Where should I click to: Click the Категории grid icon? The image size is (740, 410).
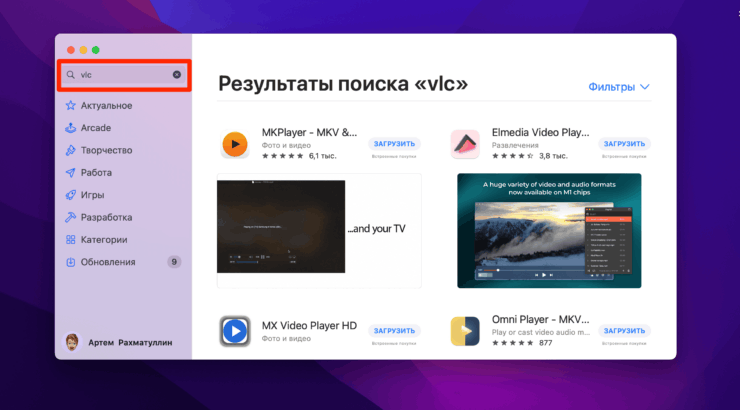click(x=70, y=240)
